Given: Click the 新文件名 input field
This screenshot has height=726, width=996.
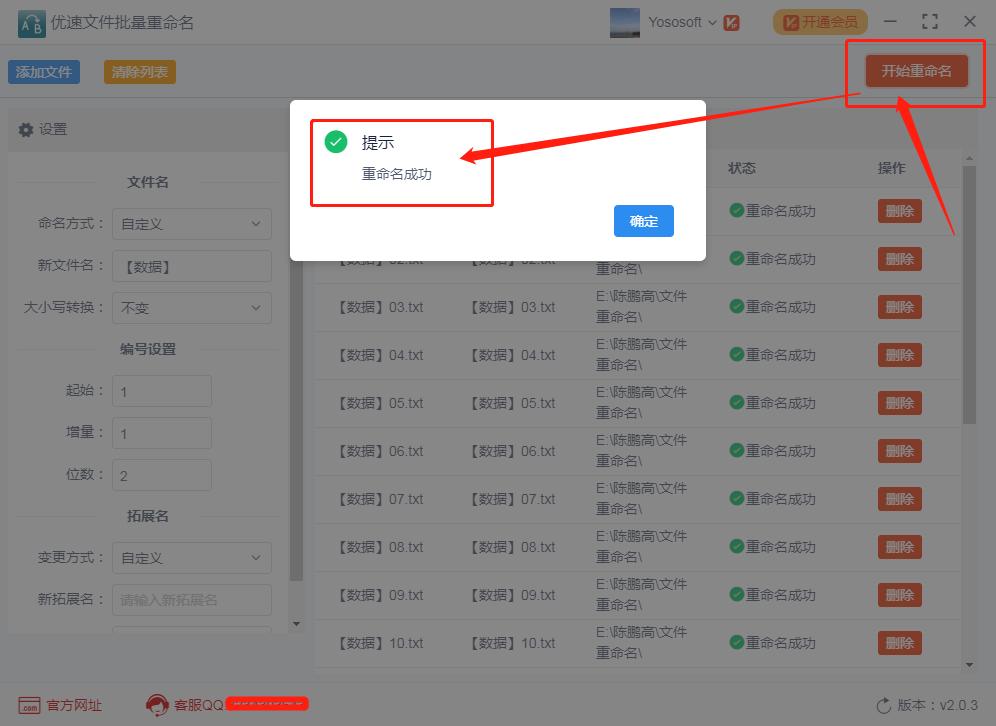Looking at the screenshot, I should (x=191, y=266).
